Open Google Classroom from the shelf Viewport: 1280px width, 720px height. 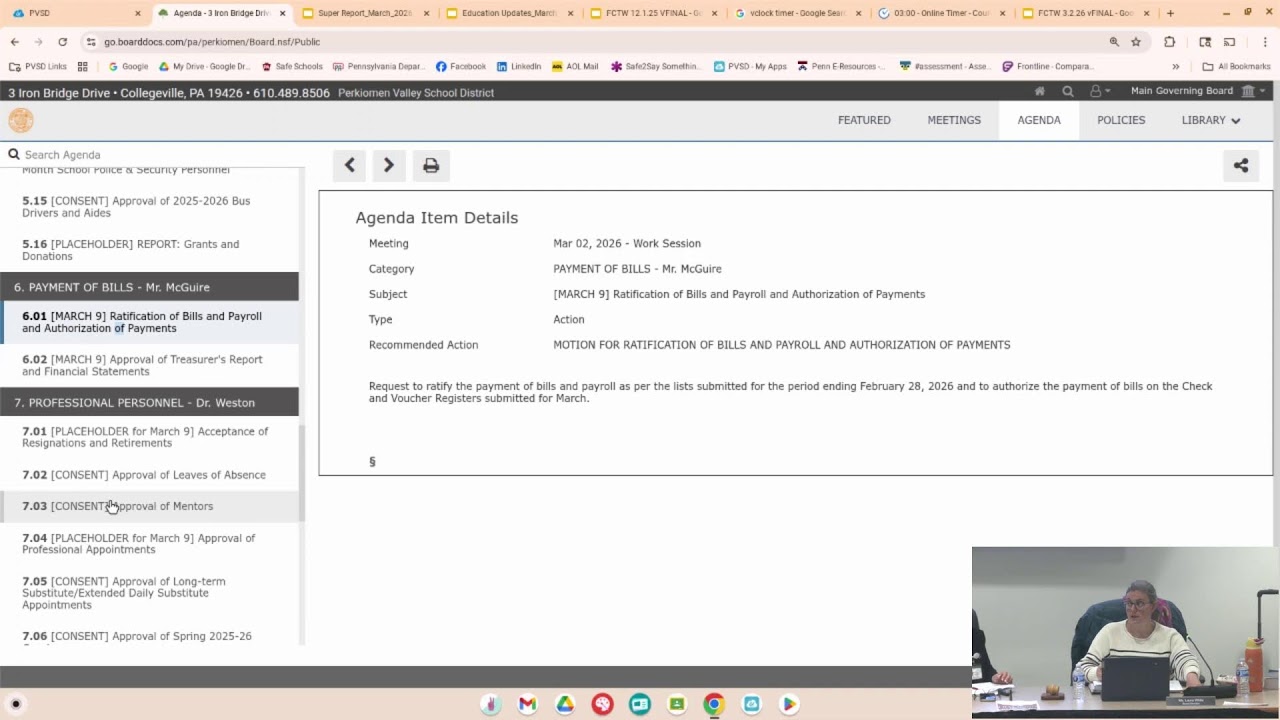click(x=677, y=704)
